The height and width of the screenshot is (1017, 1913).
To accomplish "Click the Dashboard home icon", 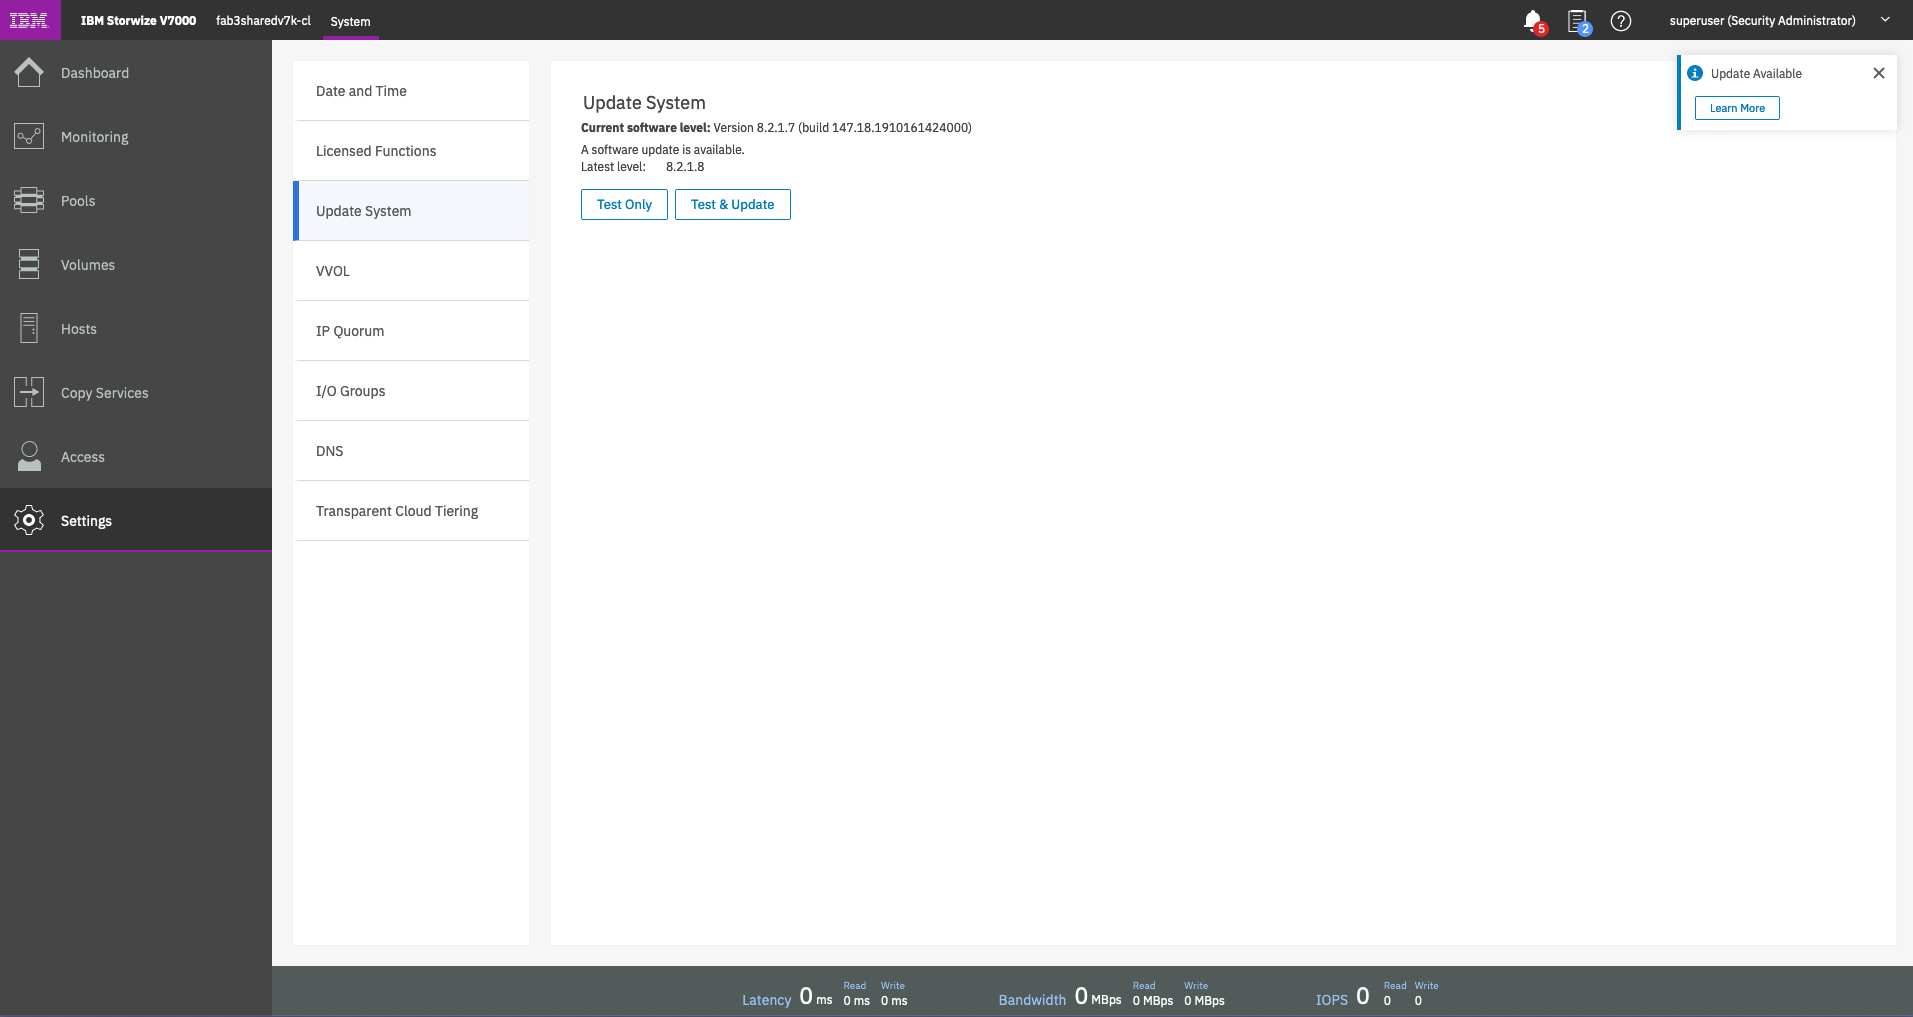I will point(29,73).
